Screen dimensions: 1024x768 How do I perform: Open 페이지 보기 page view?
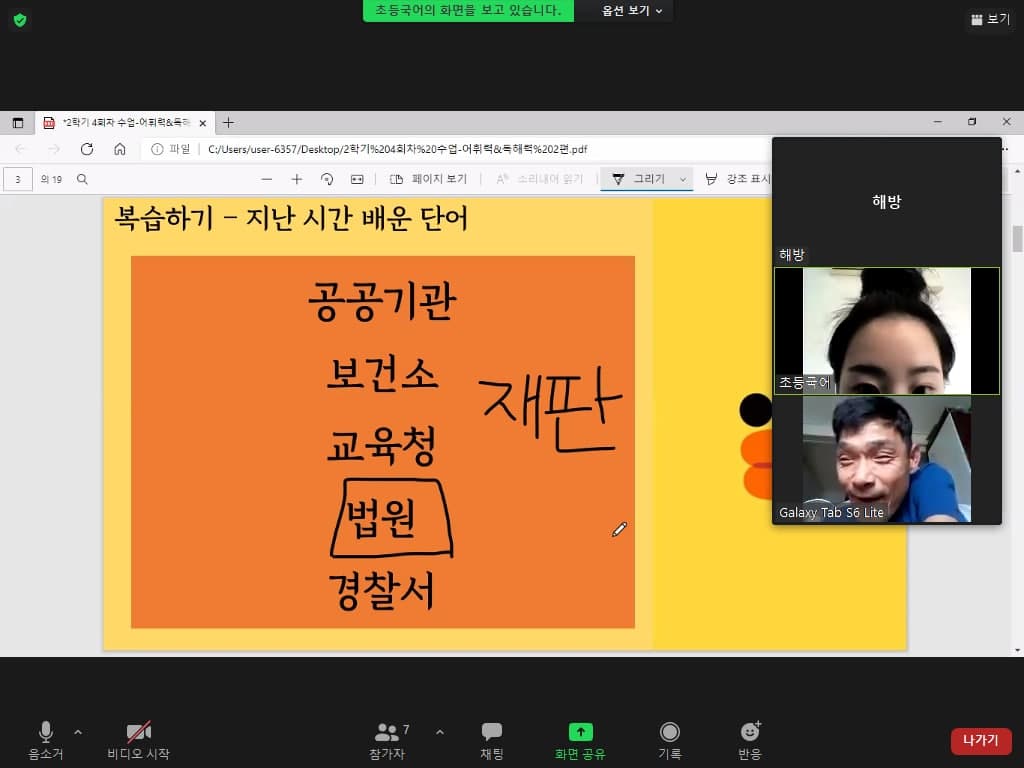point(428,179)
